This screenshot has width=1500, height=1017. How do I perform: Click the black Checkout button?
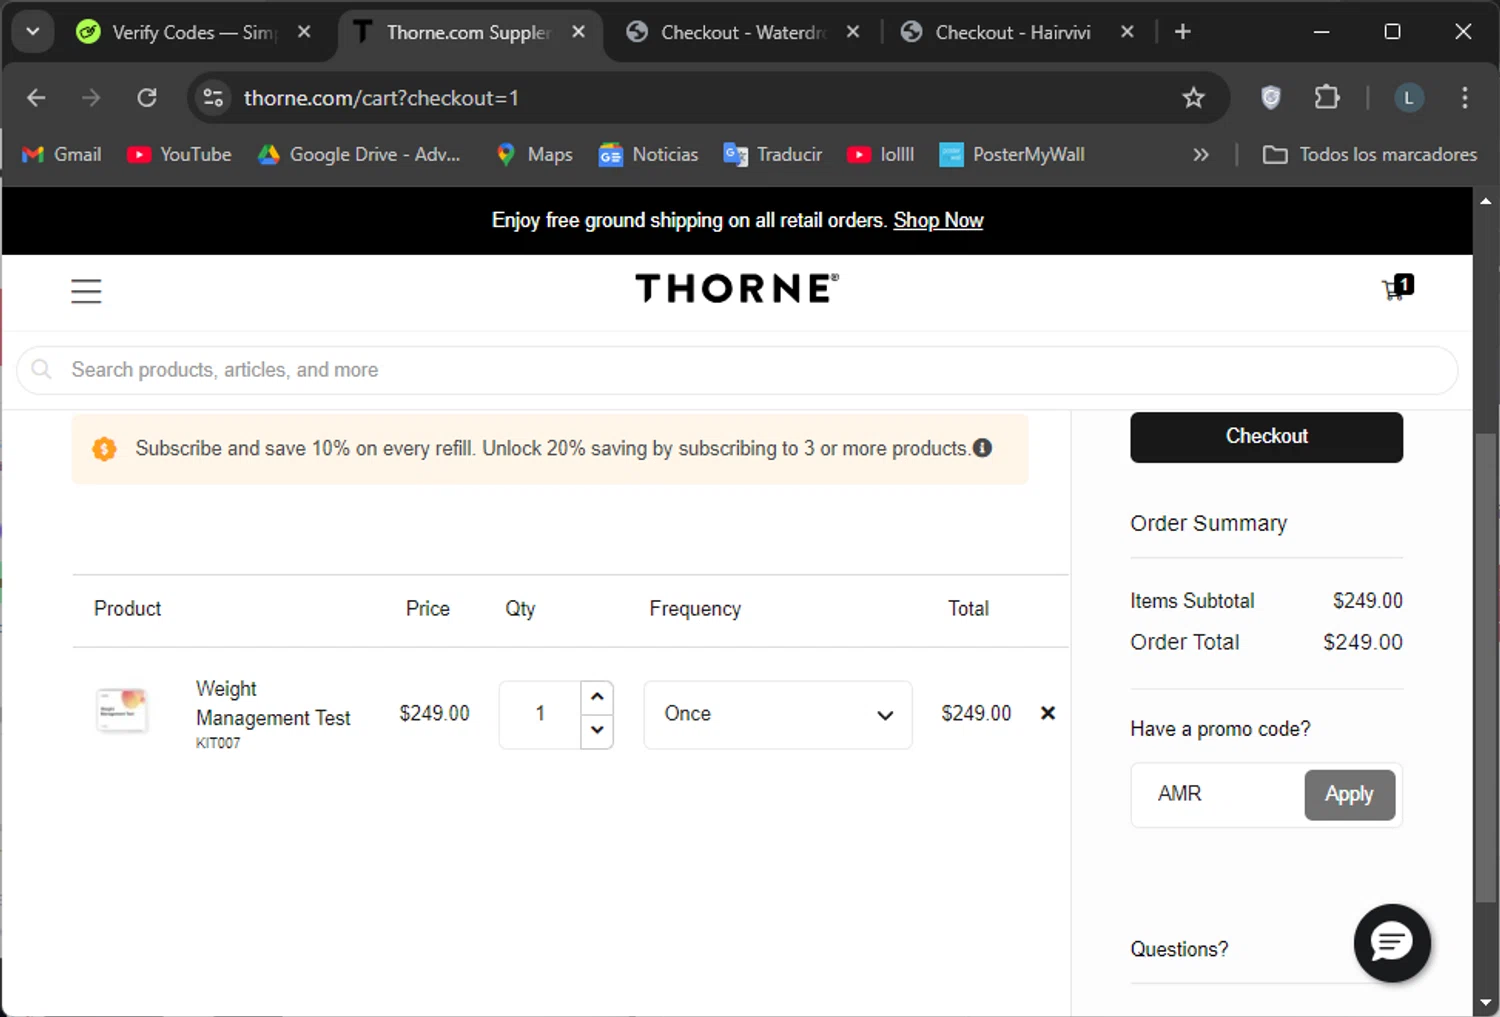tap(1266, 437)
